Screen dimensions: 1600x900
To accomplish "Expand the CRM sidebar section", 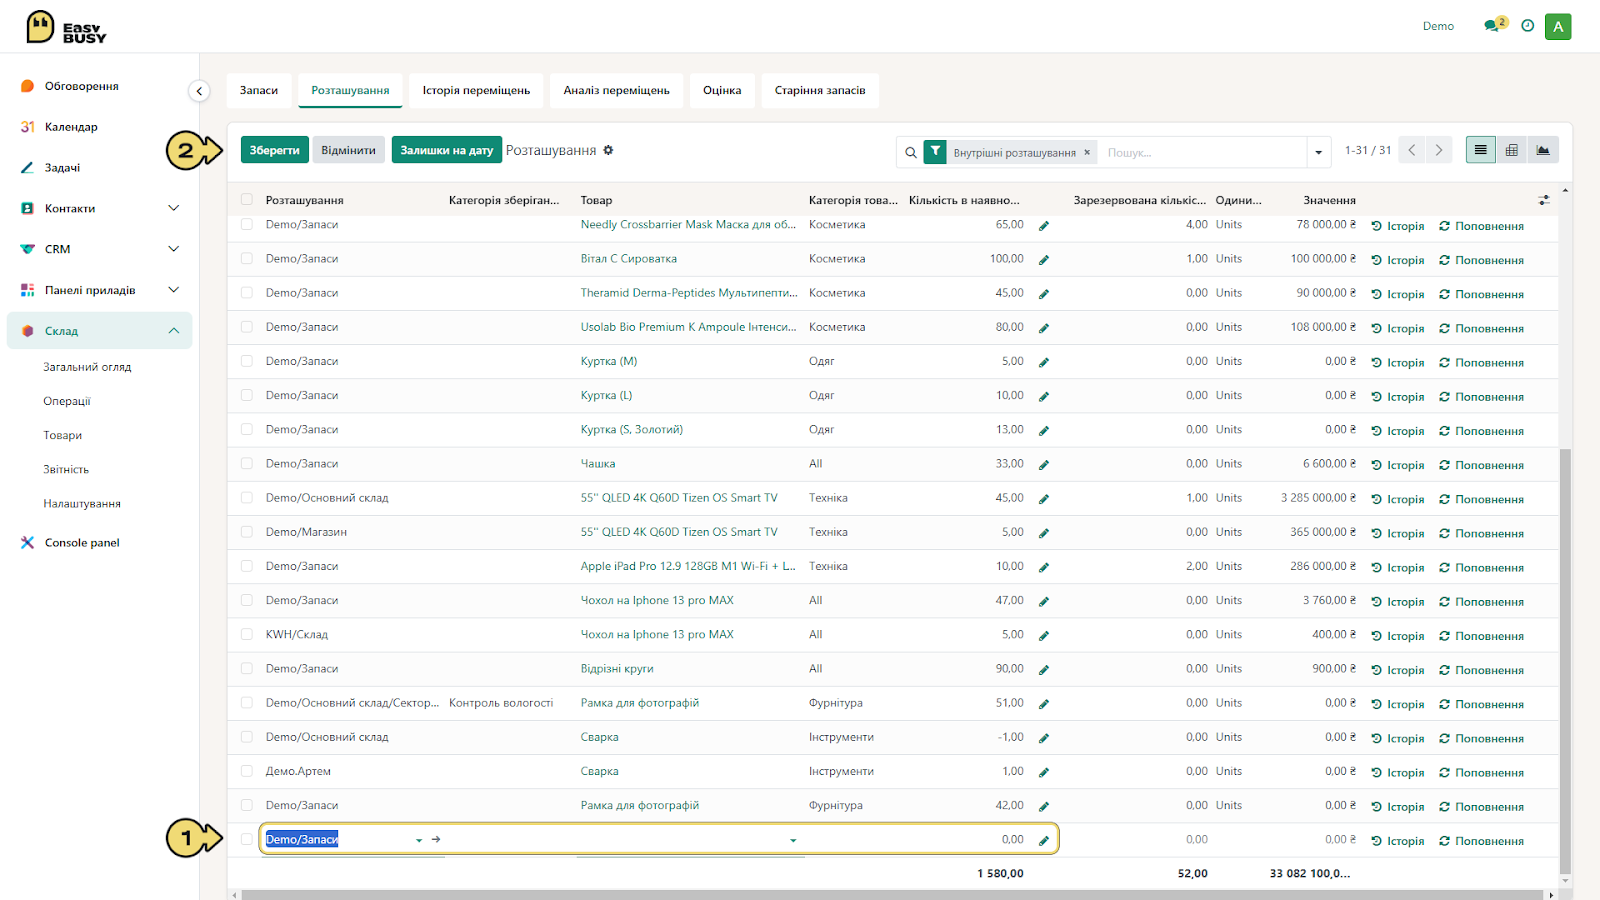I will pos(173,249).
